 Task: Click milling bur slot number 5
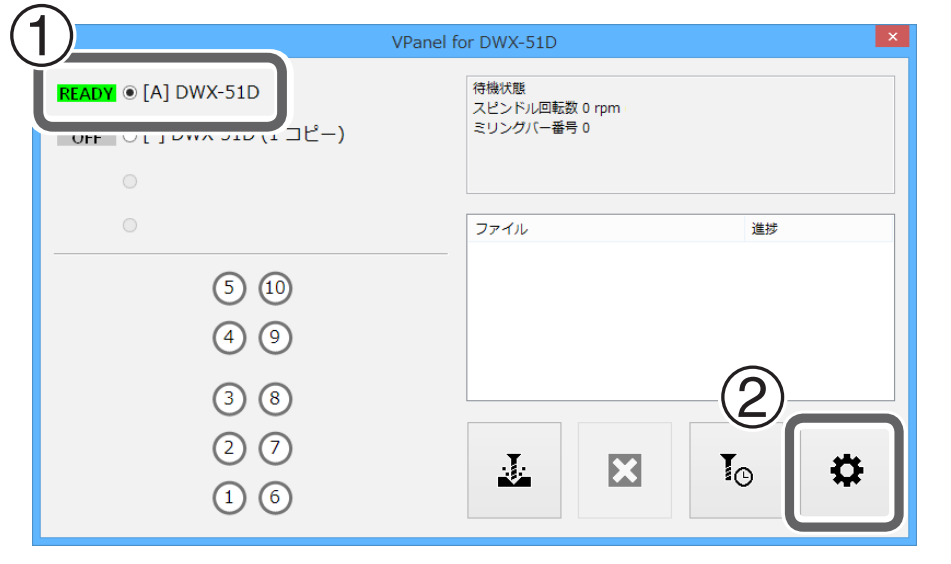[229, 288]
